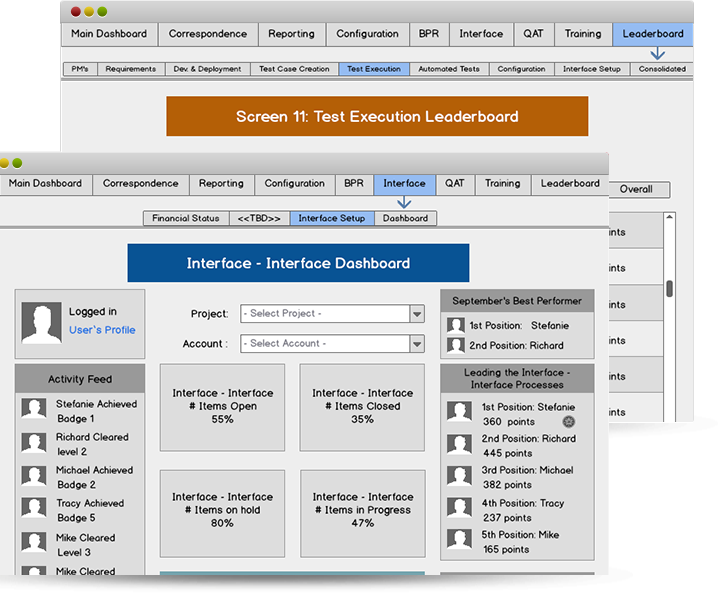
Task: Click the Overall button
Action: (x=639, y=190)
